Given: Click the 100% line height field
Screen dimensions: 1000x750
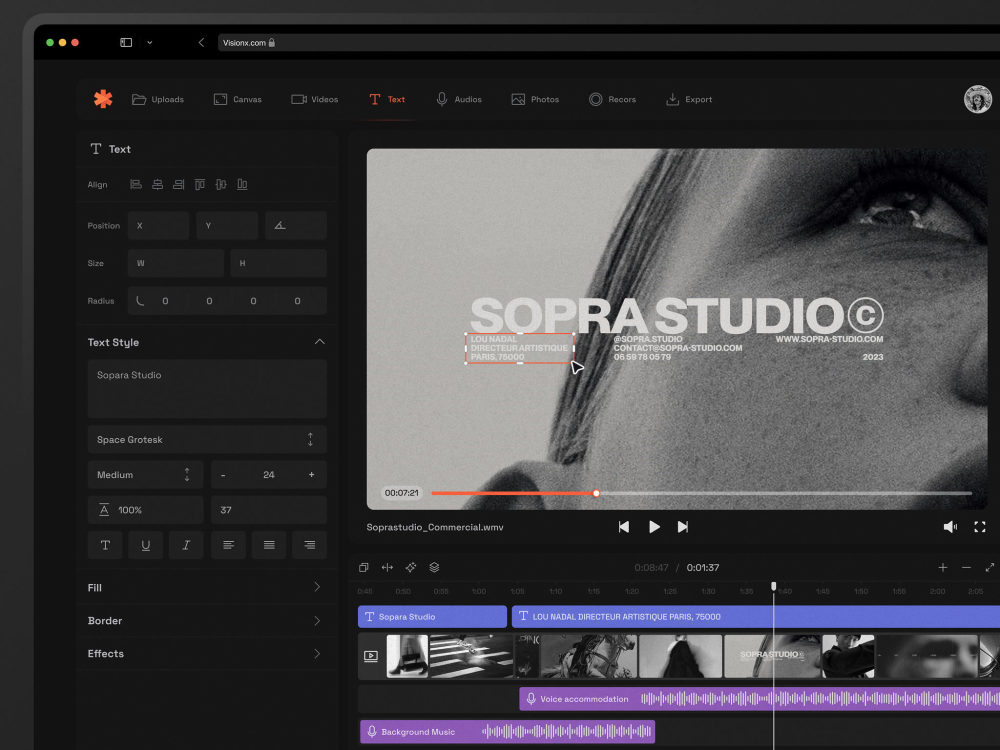Looking at the screenshot, I should pos(145,510).
